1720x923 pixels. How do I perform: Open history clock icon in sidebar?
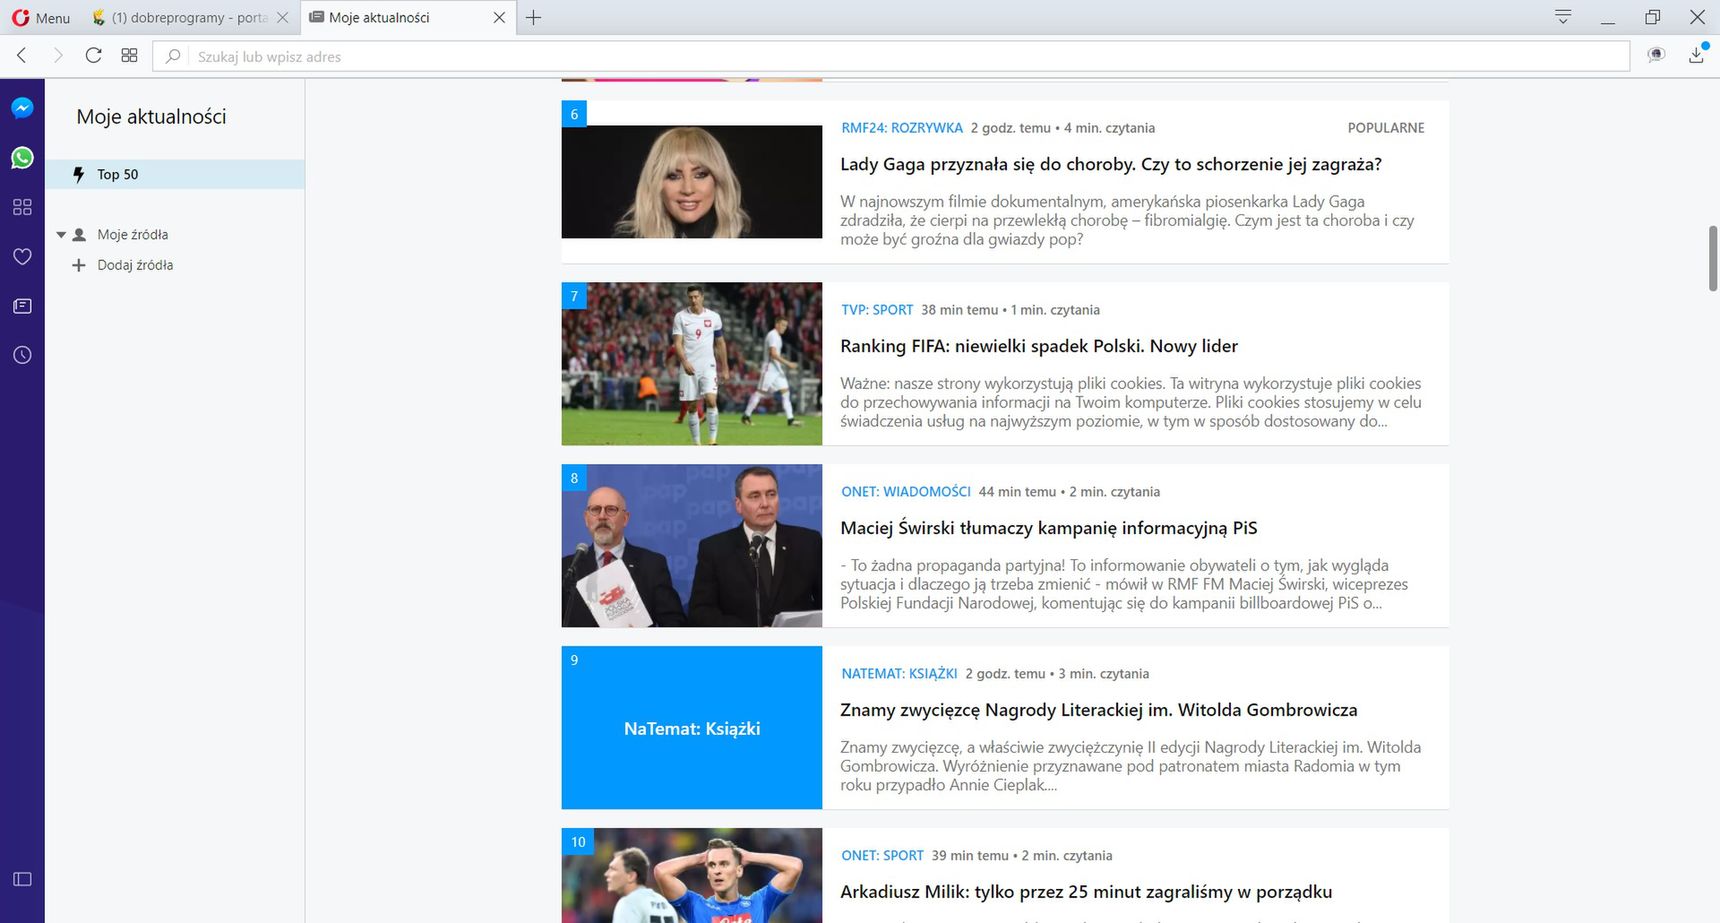coord(22,355)
